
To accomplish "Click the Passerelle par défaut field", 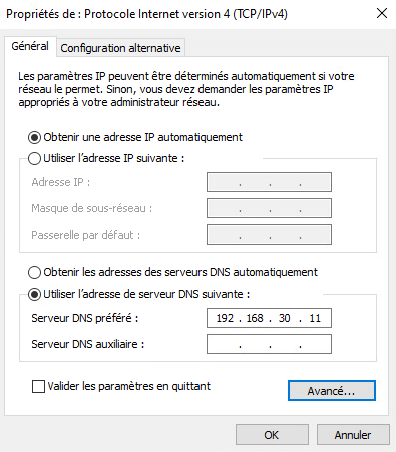I will pos(269,235).
